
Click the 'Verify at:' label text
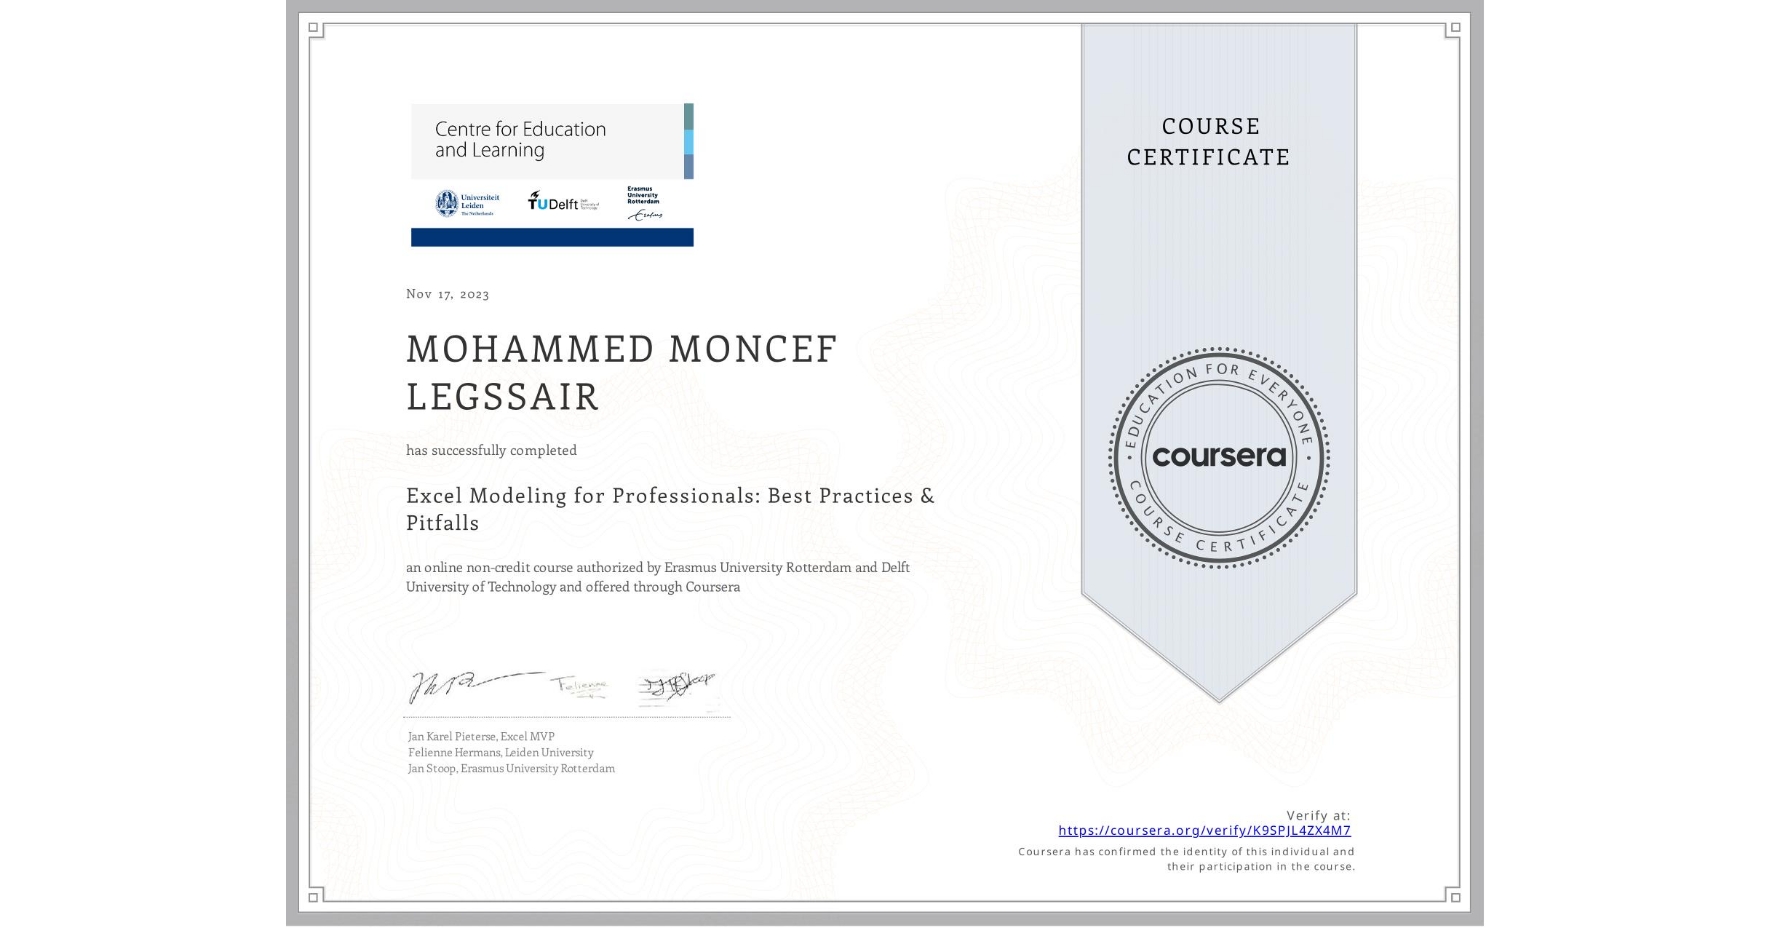coord(1317,815)
